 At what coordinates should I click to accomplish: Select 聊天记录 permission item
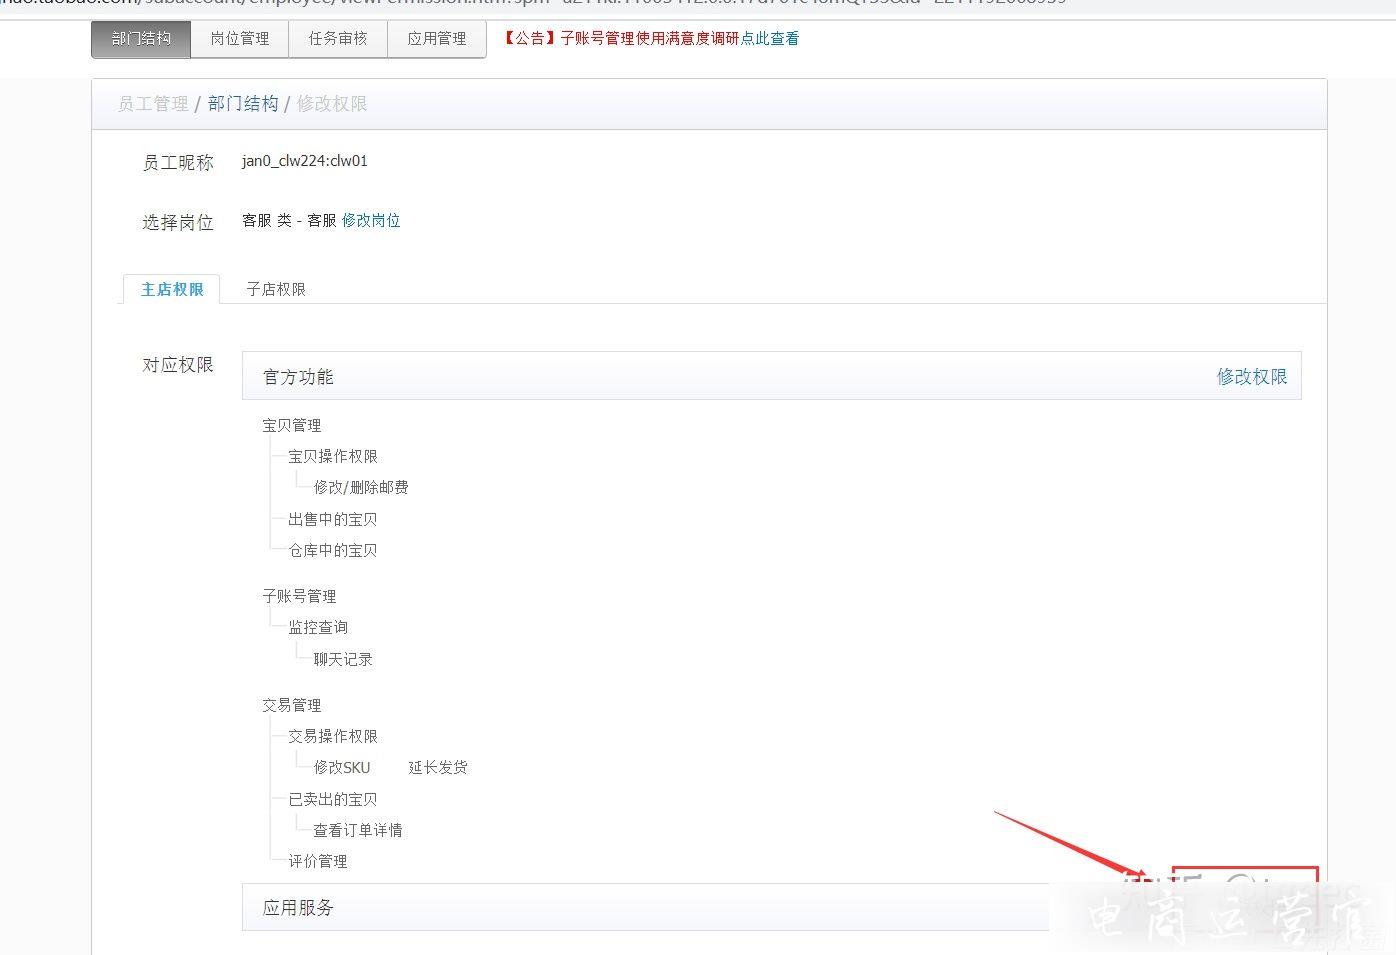(x=343, y=659)
